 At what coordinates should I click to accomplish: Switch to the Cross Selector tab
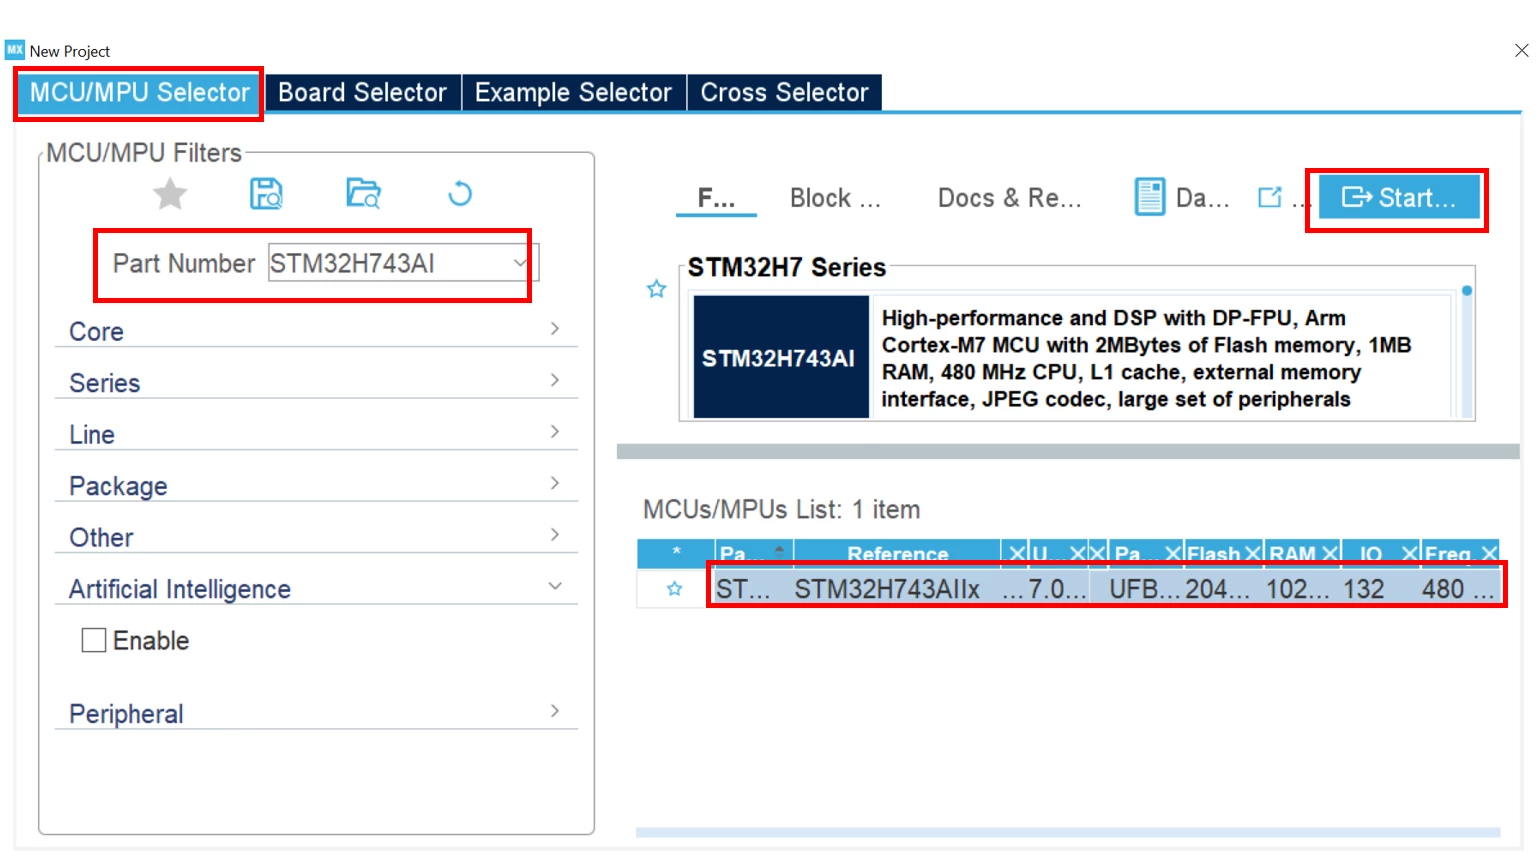(784, 92)
